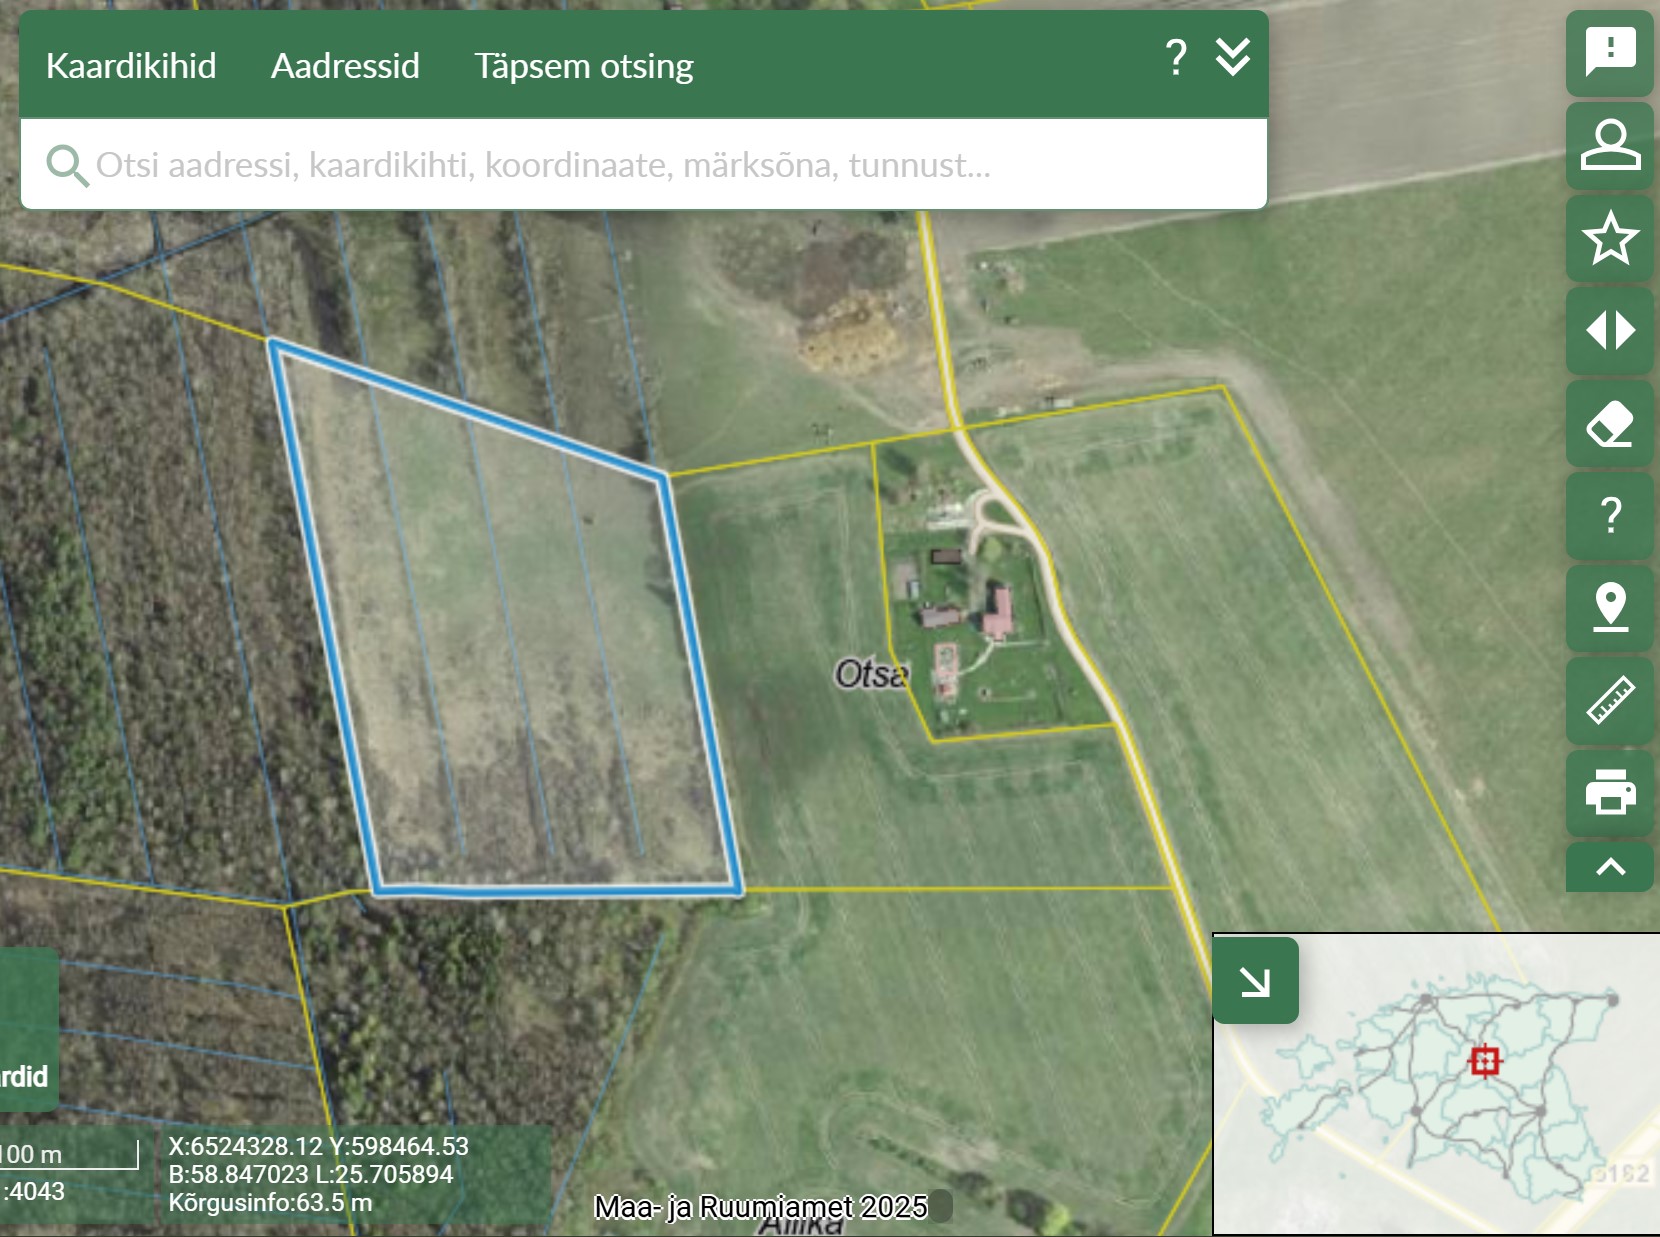Switch to the Aadressid tab
Image resolution: width=1660 pixels, height=1237 pixels.
[x=345, y=66]
